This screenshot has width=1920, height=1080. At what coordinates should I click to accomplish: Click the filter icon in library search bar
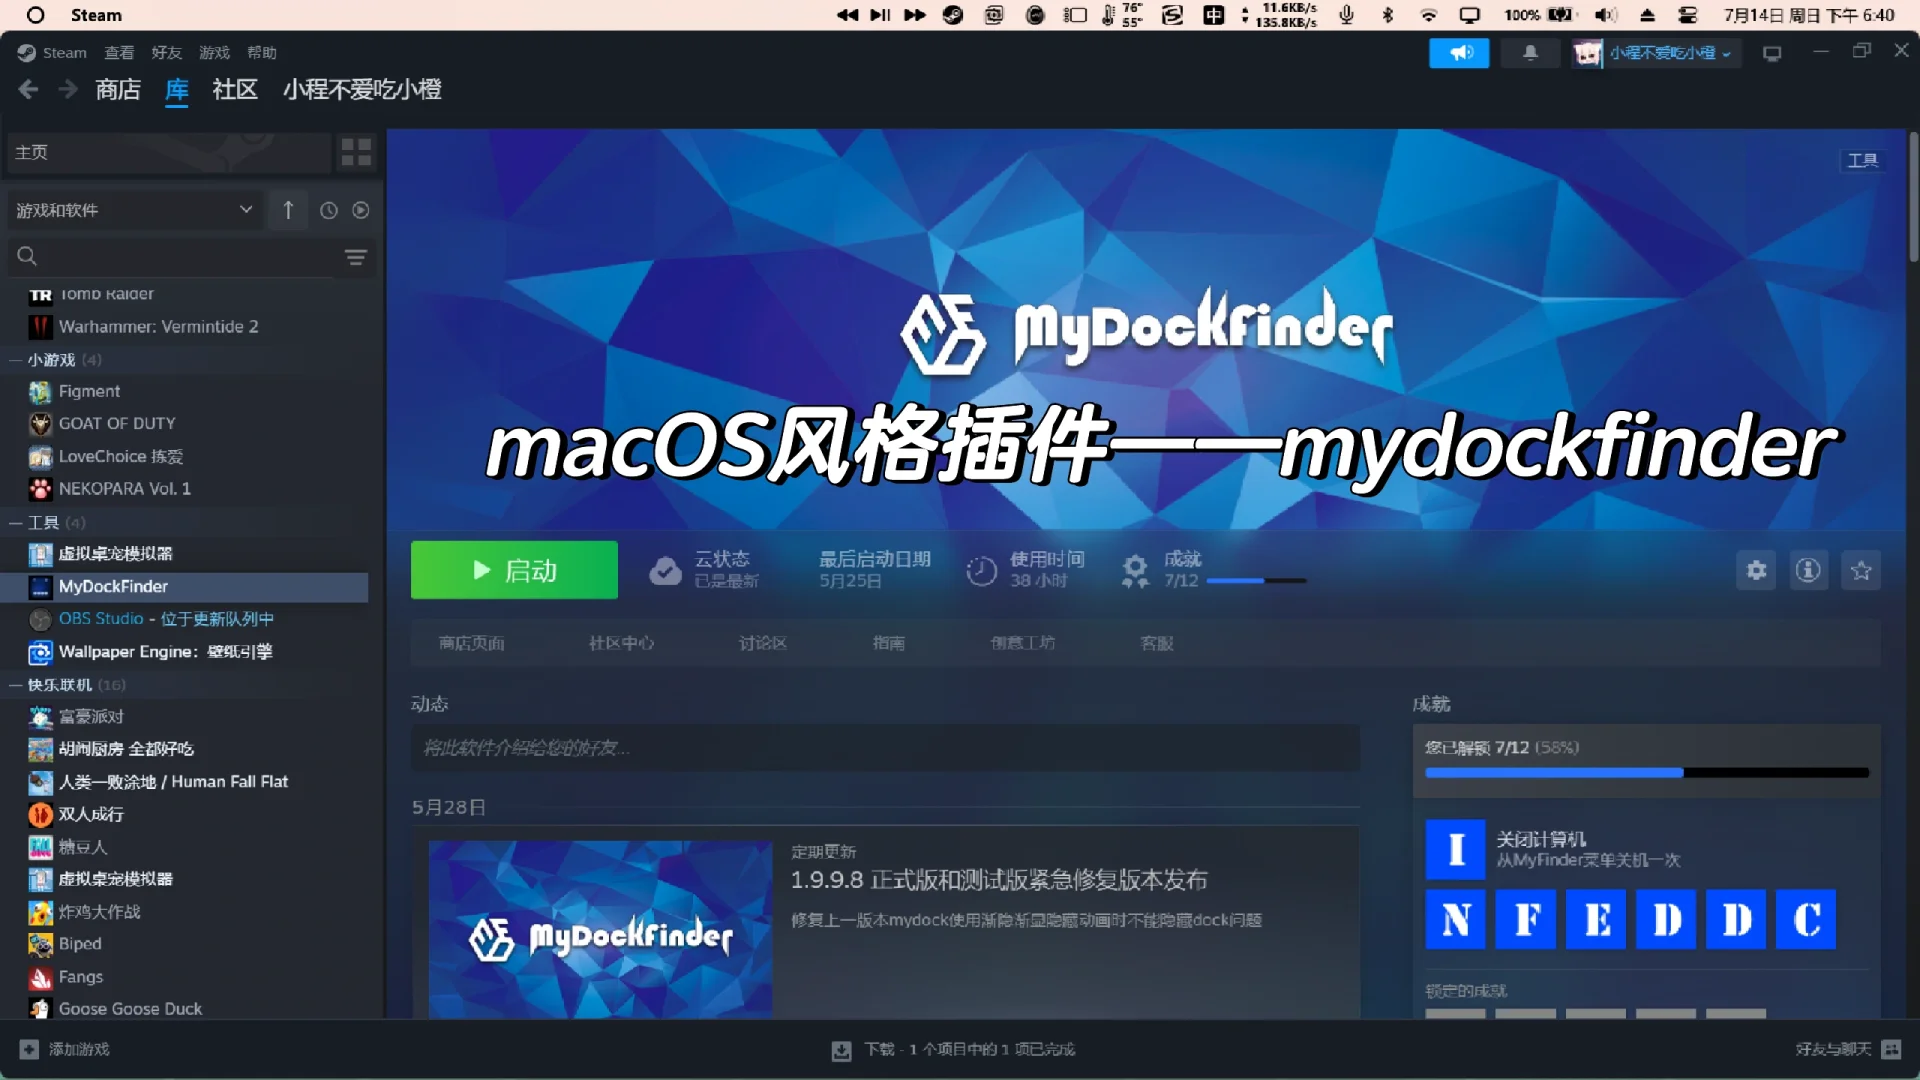point(357,257)
